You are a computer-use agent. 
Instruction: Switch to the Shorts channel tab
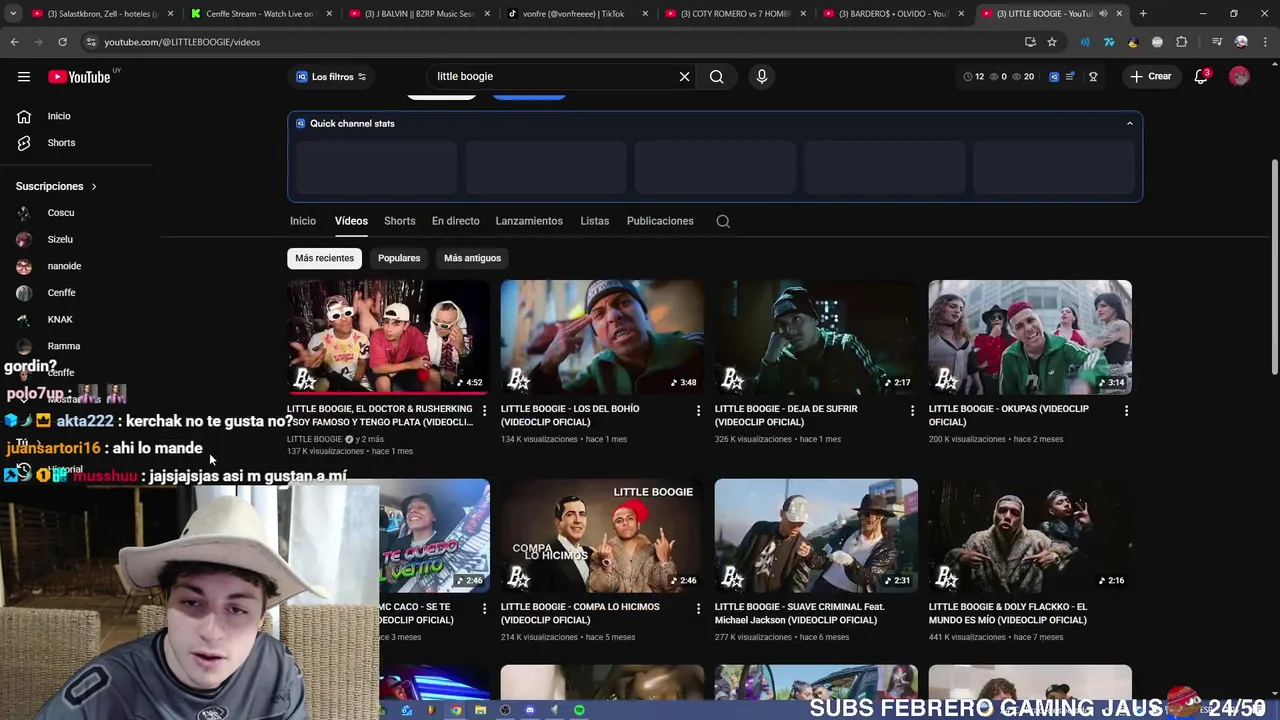coord(399,221)
